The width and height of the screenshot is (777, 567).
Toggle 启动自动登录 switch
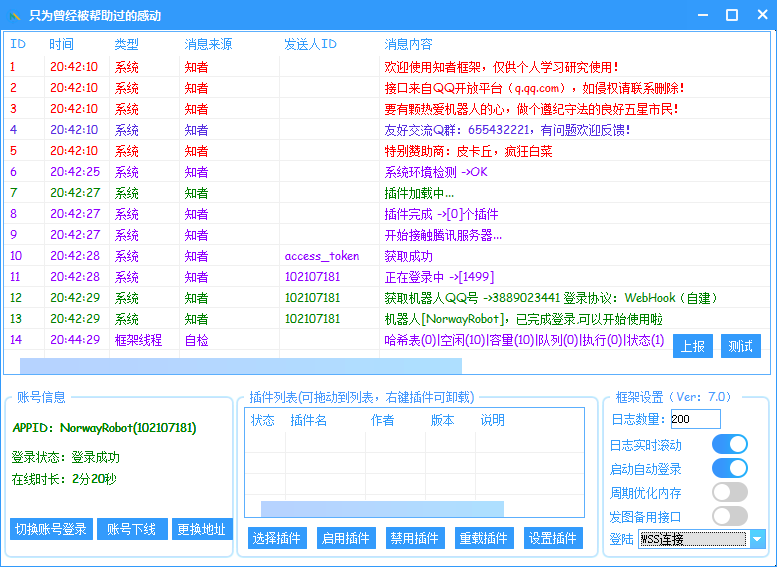coord(729,468)
